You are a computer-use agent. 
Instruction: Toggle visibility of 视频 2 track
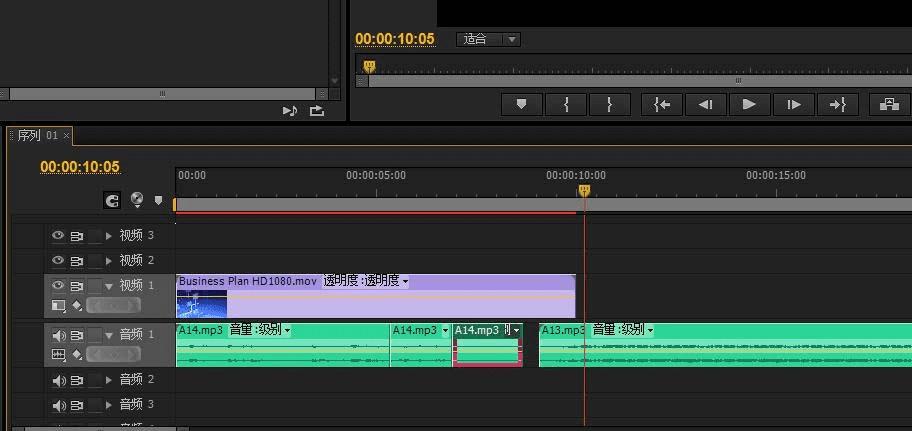(x=58, y=261)
